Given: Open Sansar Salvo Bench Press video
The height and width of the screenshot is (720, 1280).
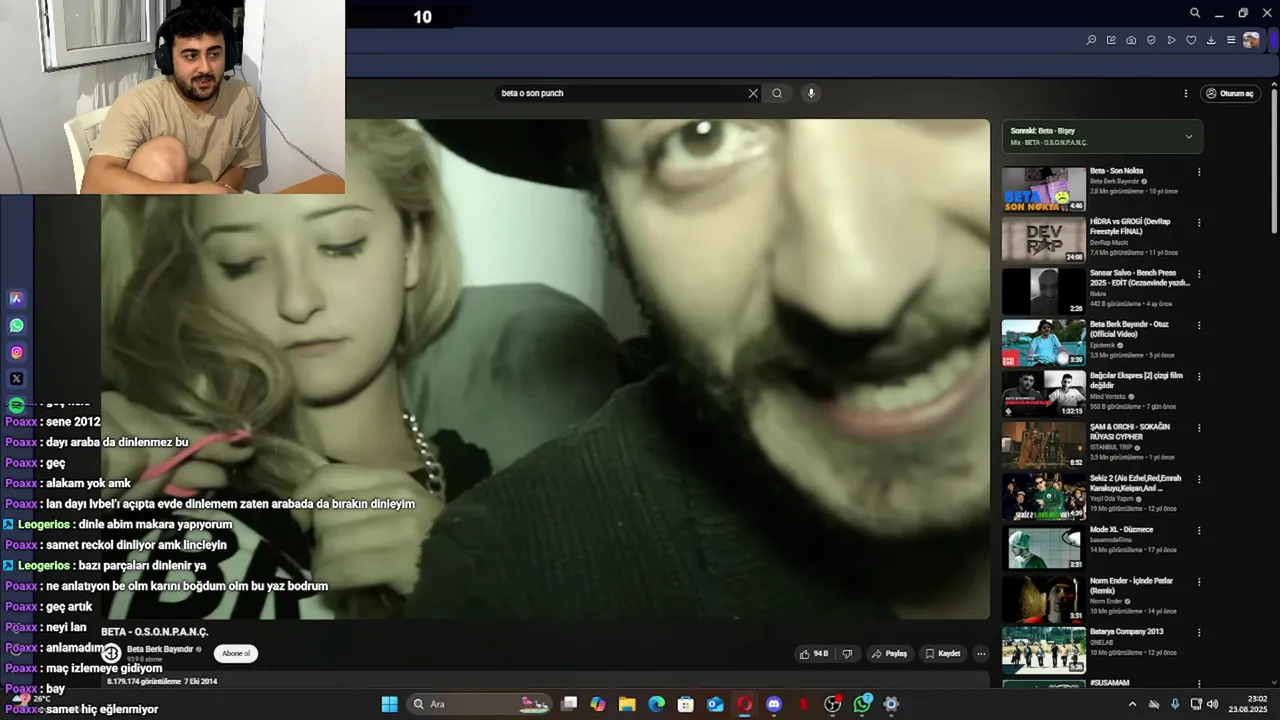Looking at the screenshot, I should point(1043,291).
